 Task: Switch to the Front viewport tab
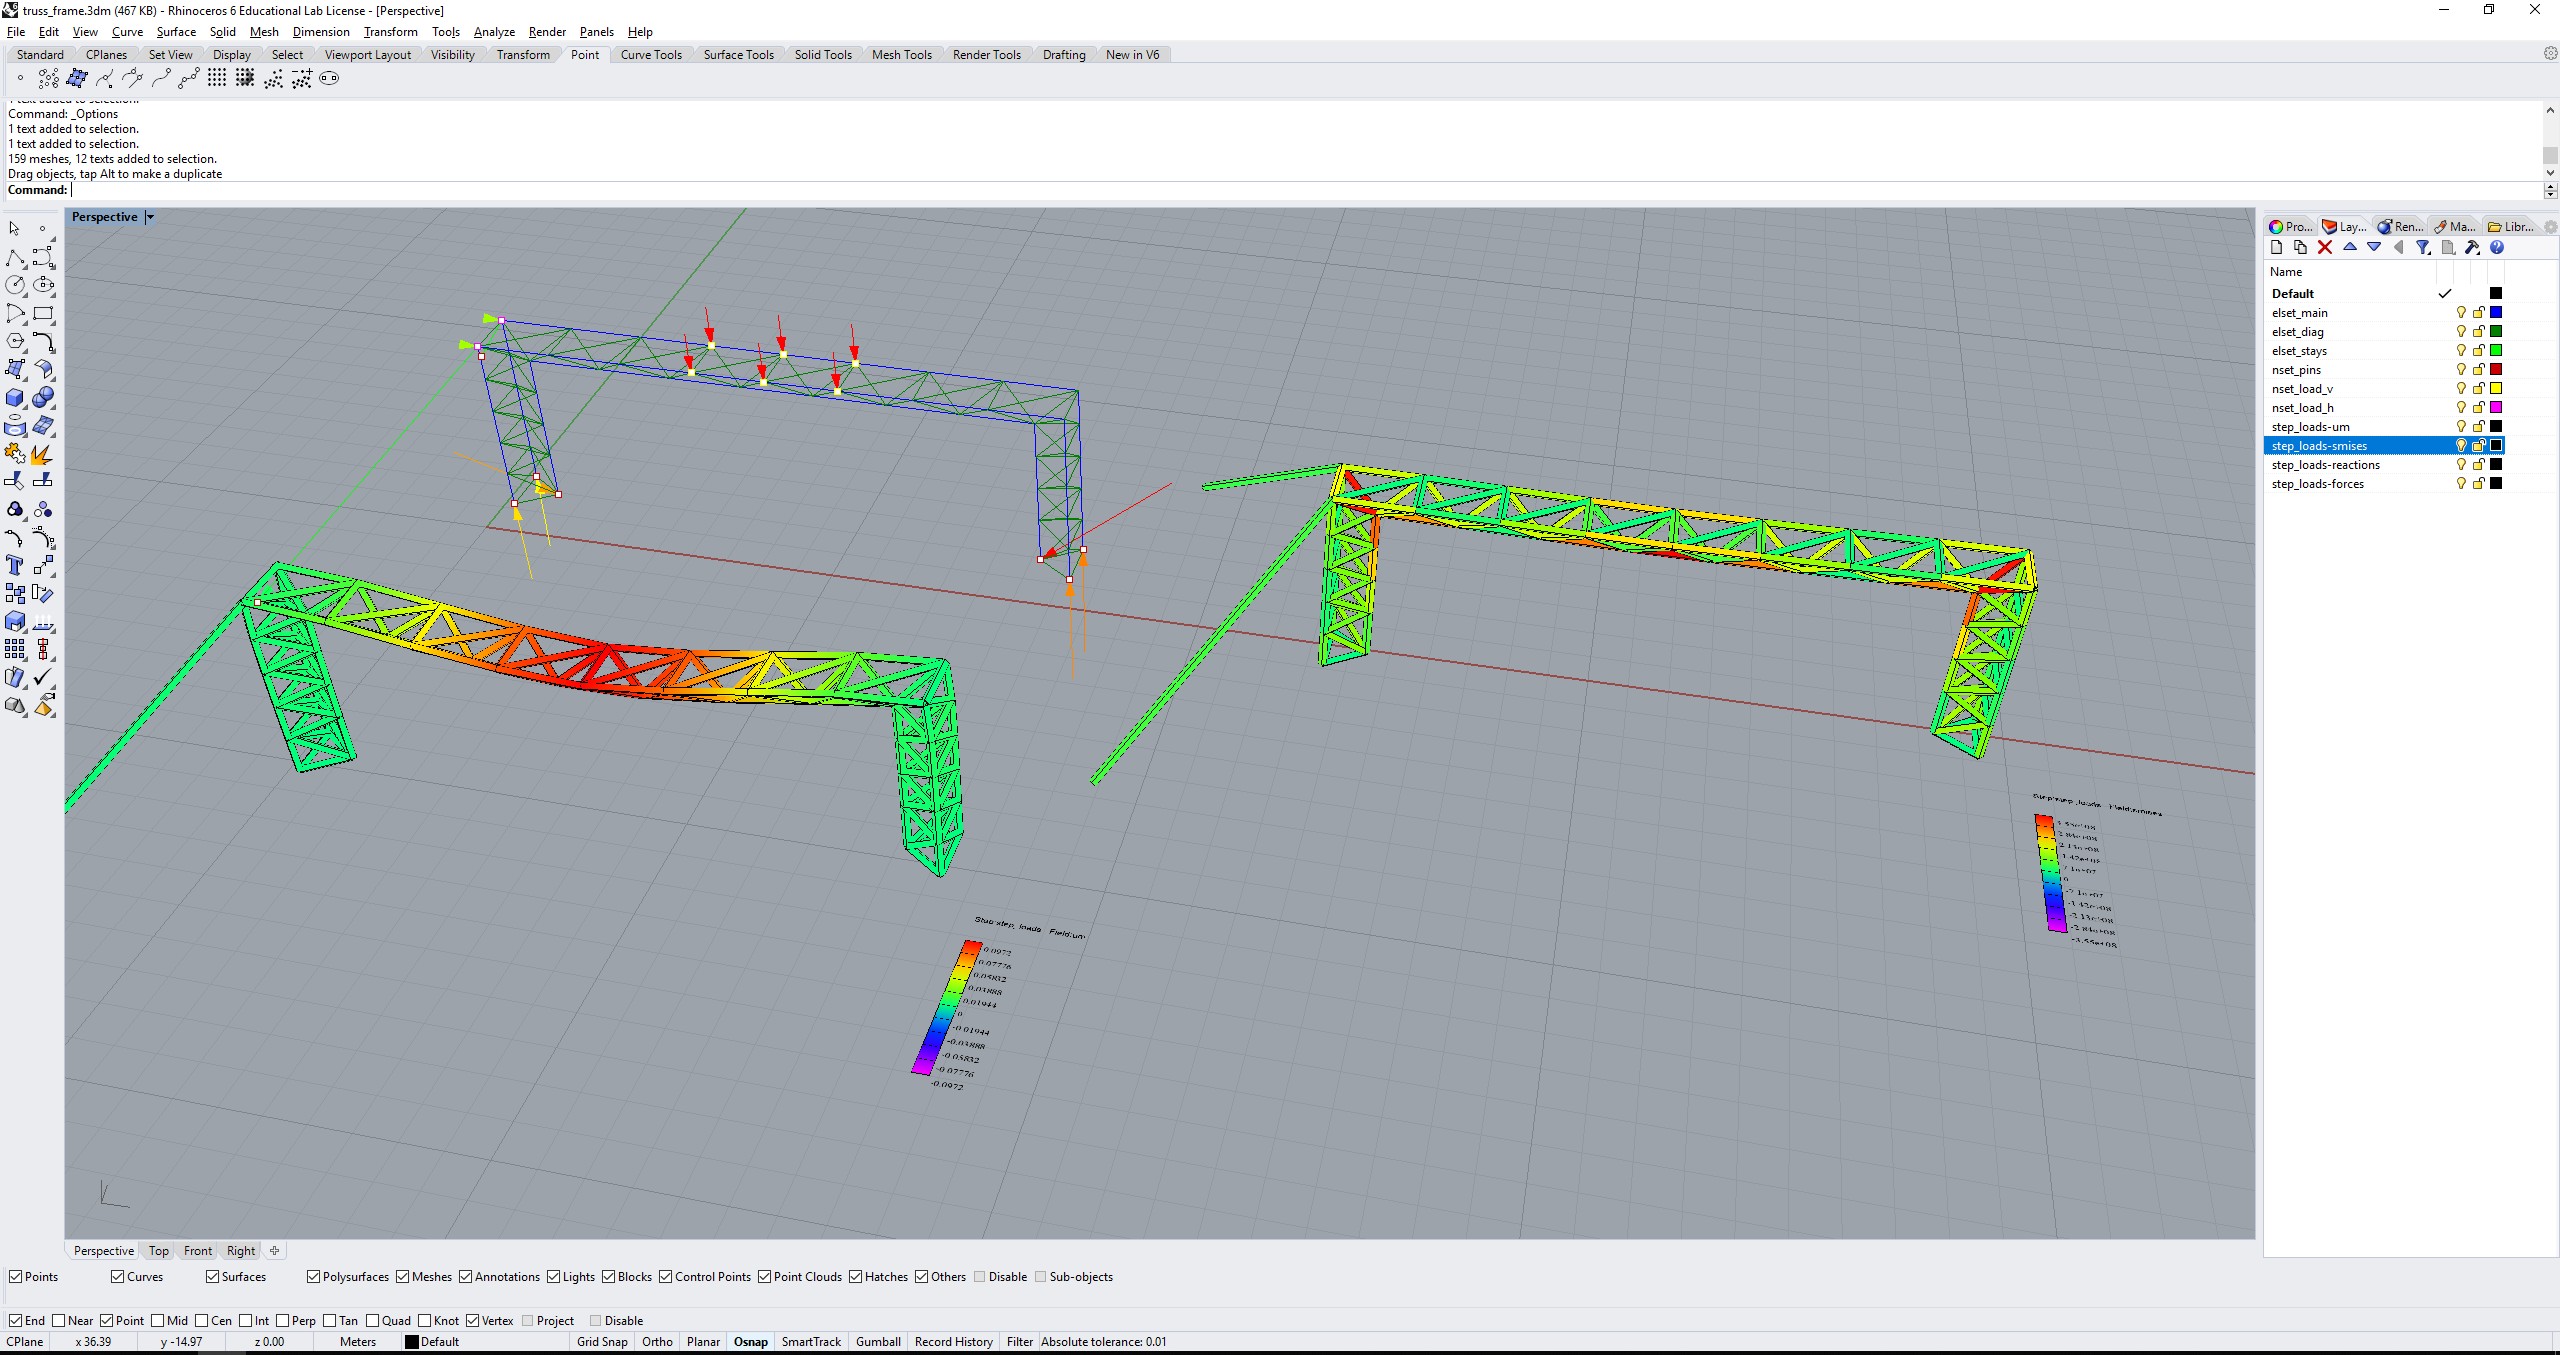(x=197, y=1250)
